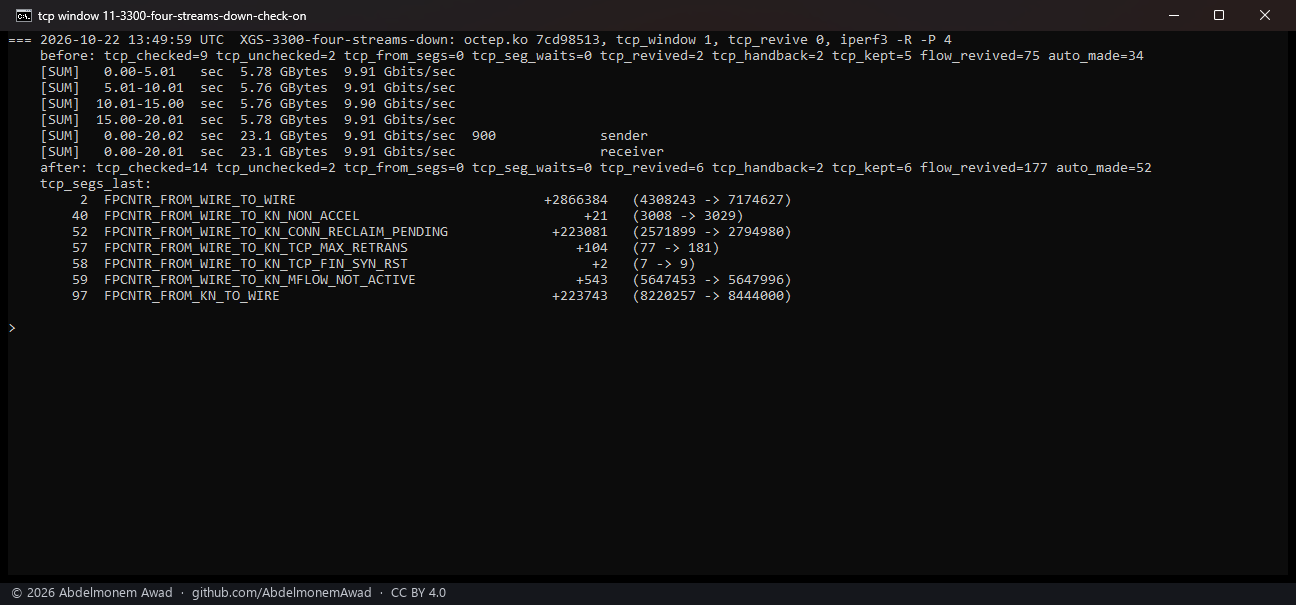Click counter 'FPCNTR_FROM_WIRE_TO_KN_NON_ACCEL'
This screenshot has width=1296, height=605.
232,216
